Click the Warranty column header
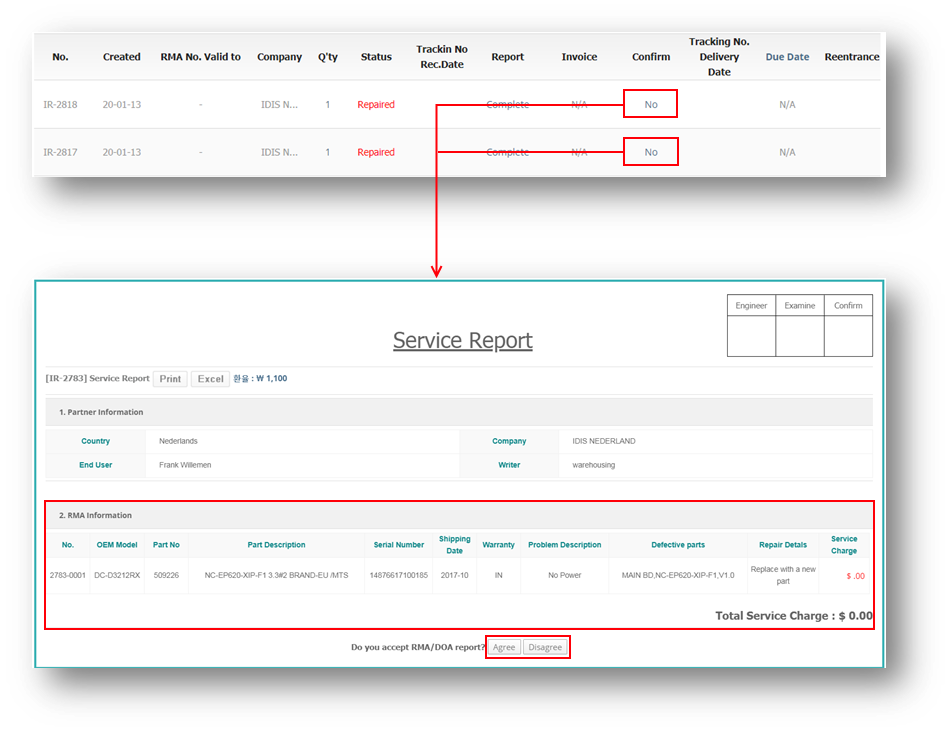This screenshot has height=735, width=951. coord(499,545)
